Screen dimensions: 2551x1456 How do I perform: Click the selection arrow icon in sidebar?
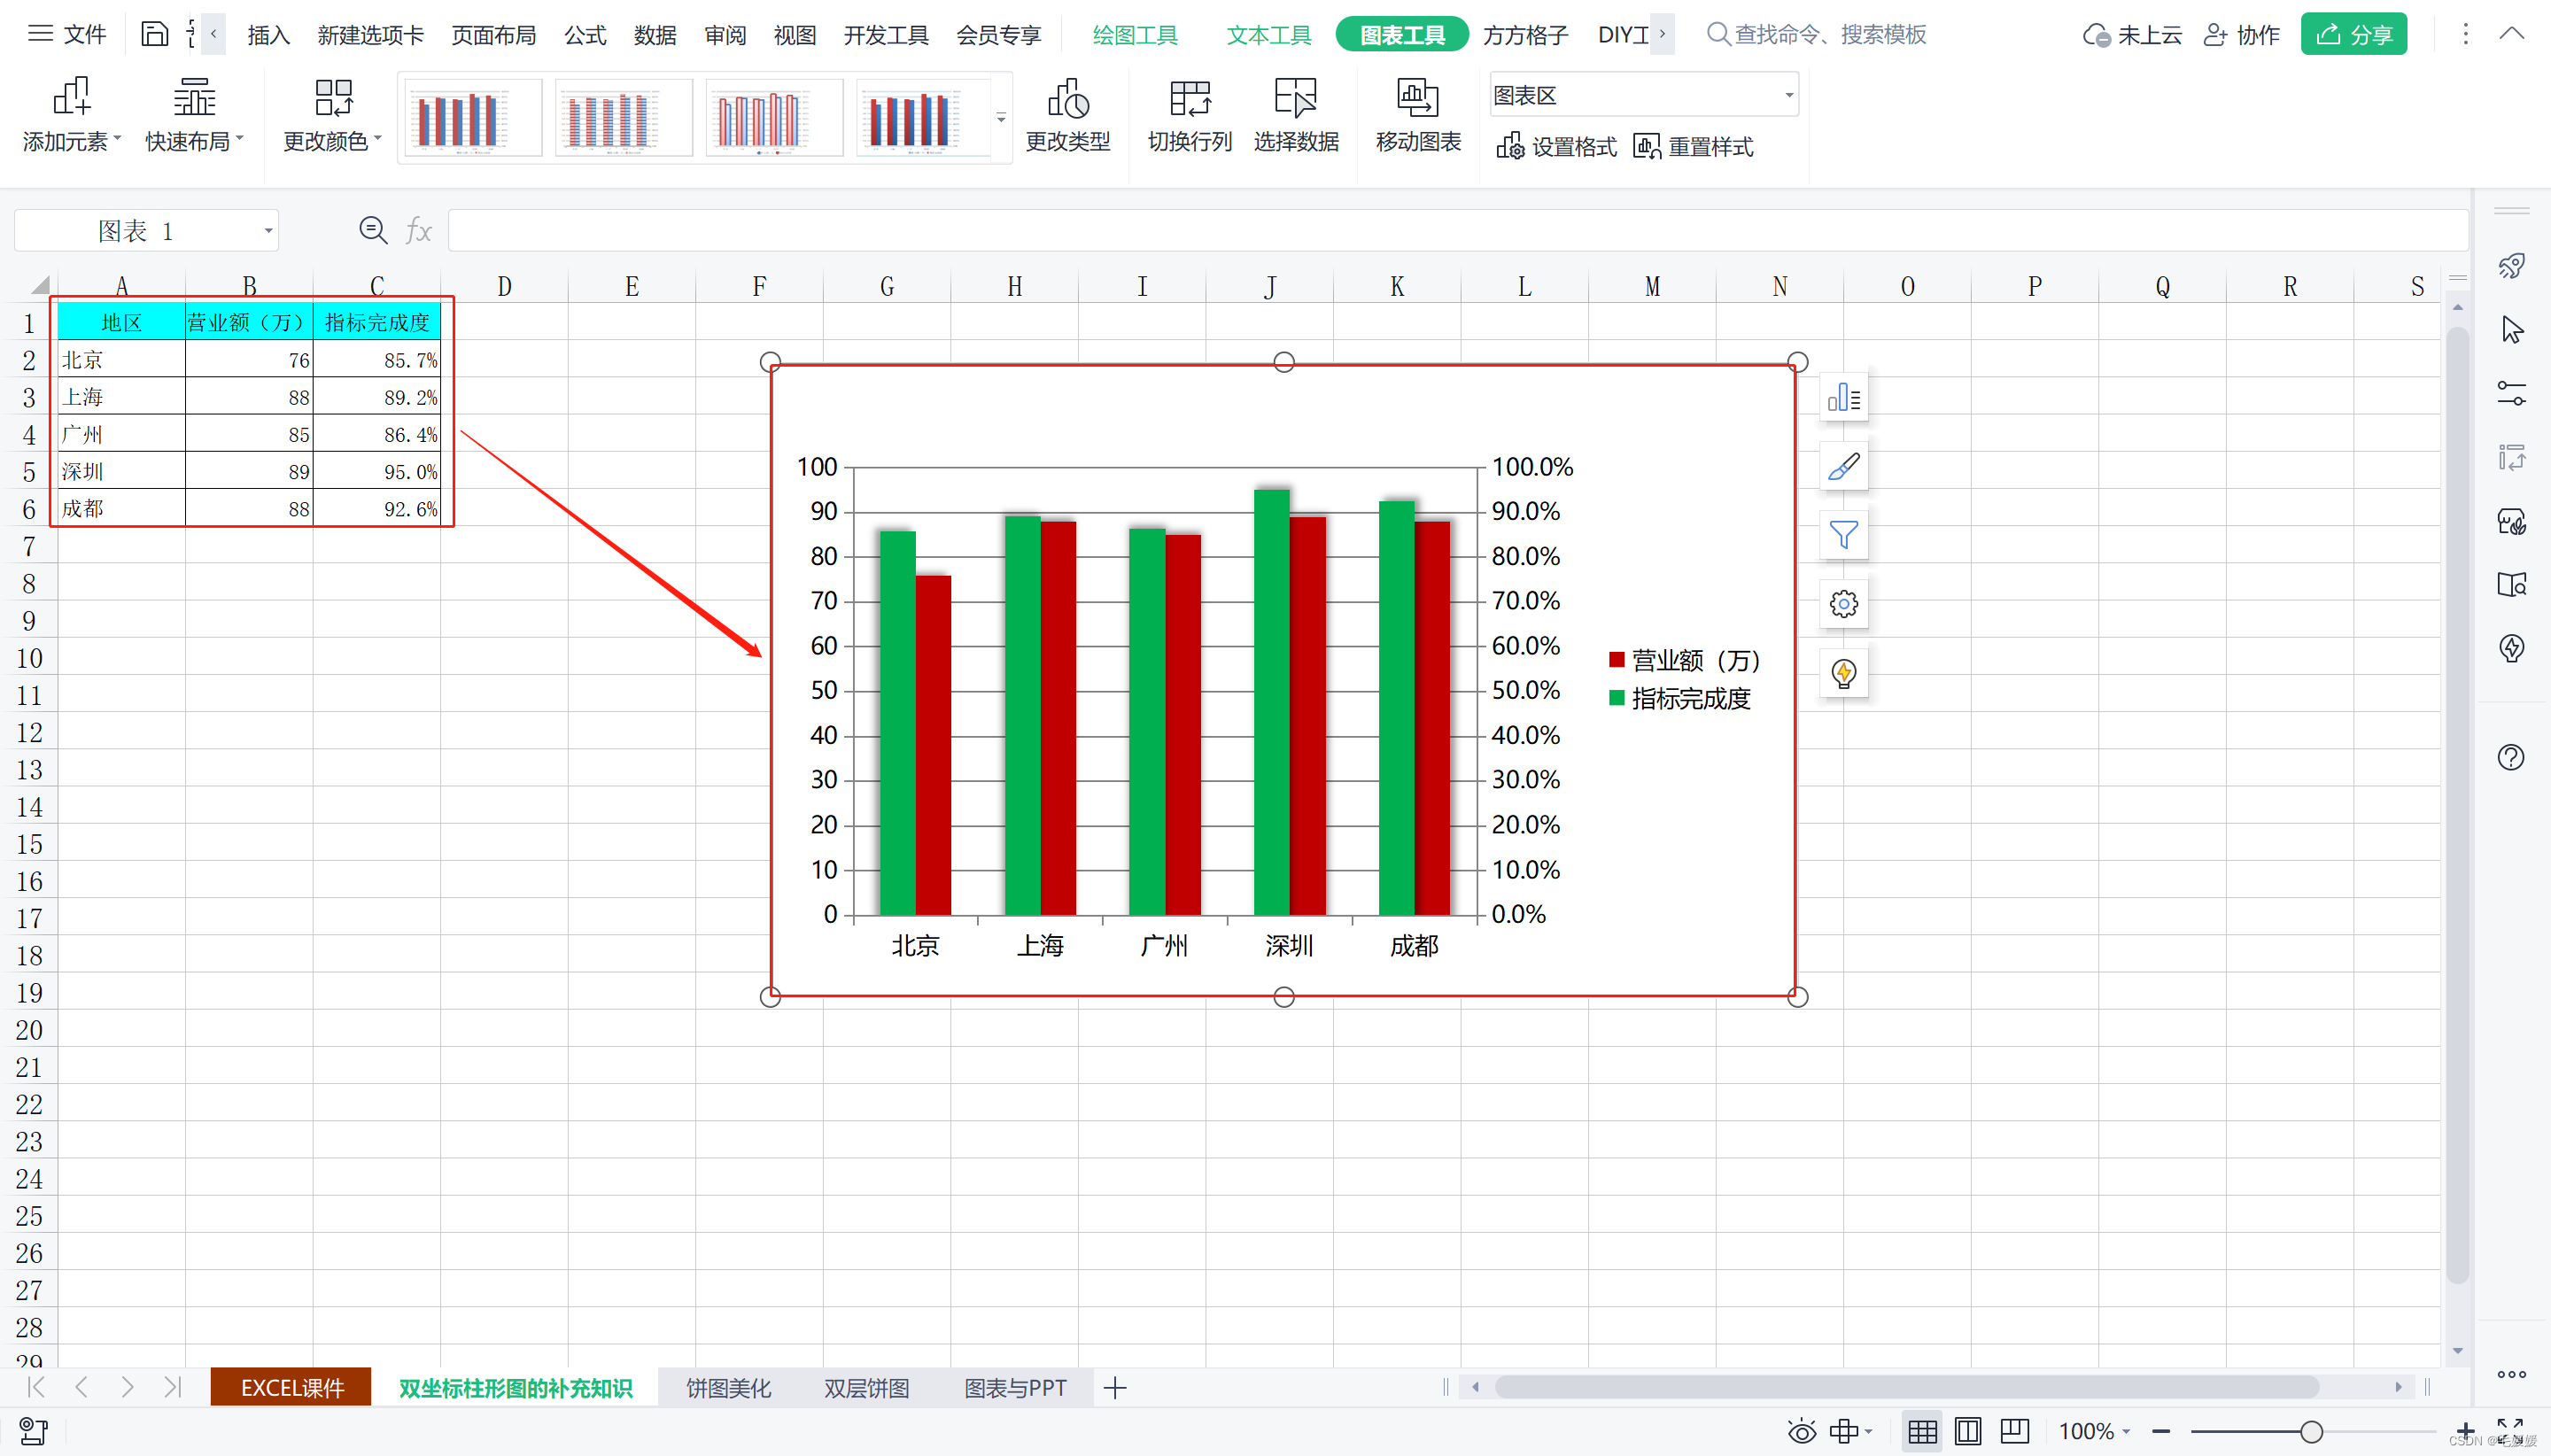(x=2511, y=330)
